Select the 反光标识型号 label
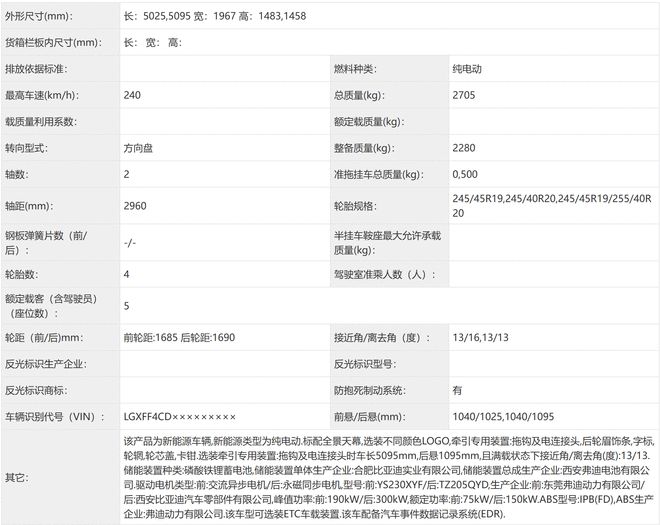The height and width of the screenshot is (525, 660). coord(365,364)
